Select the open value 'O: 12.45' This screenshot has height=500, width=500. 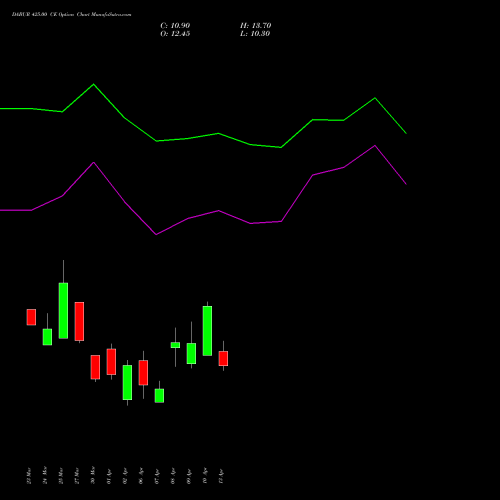175,34
